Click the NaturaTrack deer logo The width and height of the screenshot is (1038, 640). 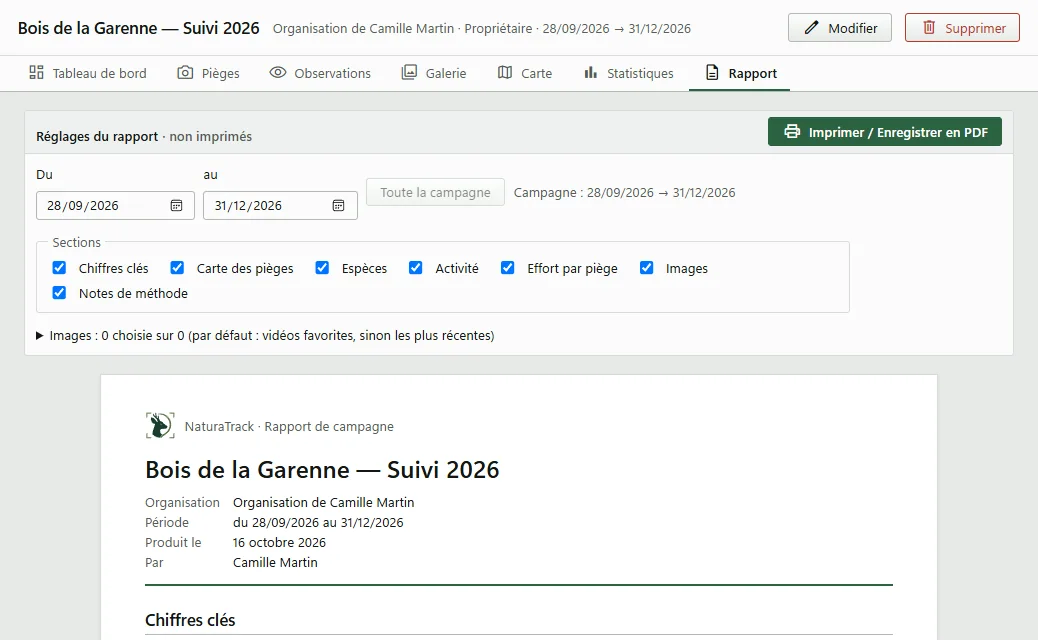[160, 426]
